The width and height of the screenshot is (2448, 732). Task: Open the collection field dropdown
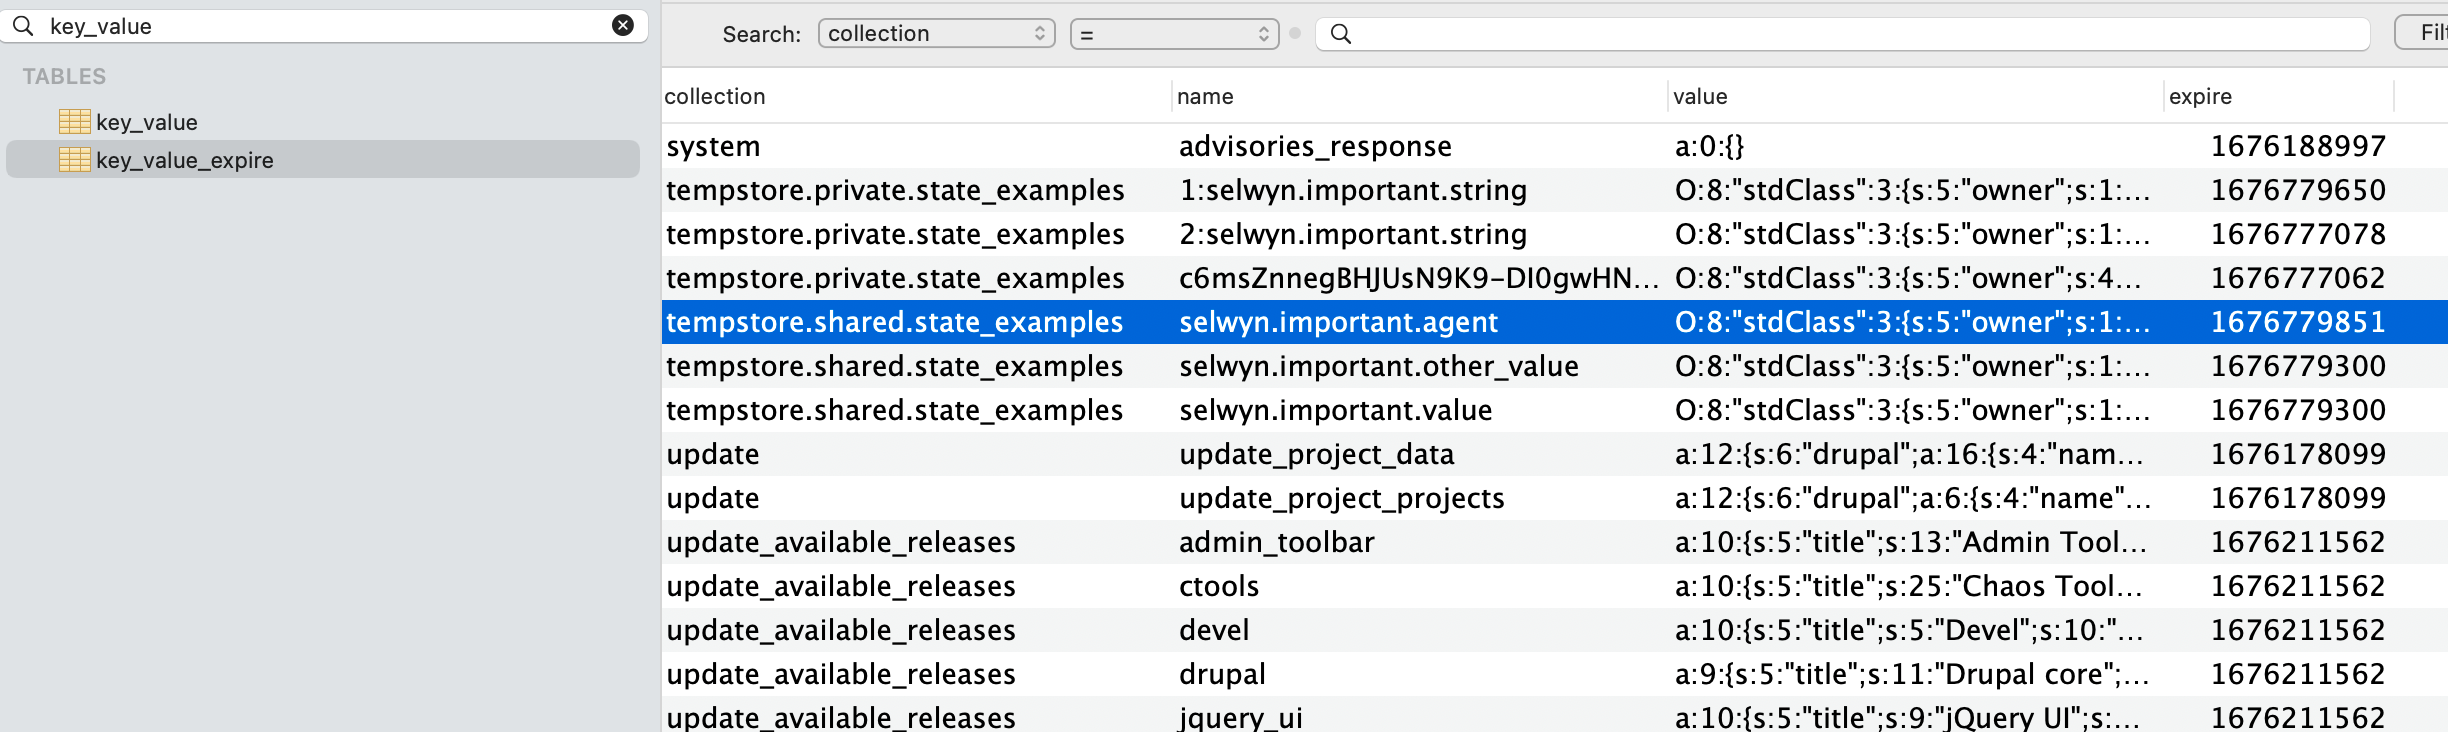937,34
